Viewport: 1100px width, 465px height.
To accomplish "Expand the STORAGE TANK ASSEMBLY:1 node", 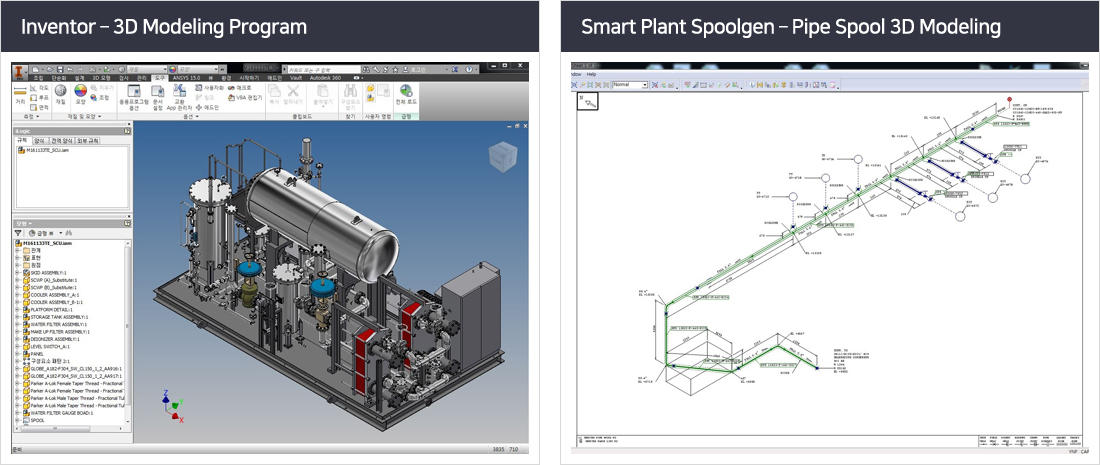I will pyautogui.click(x=16, y=316).
